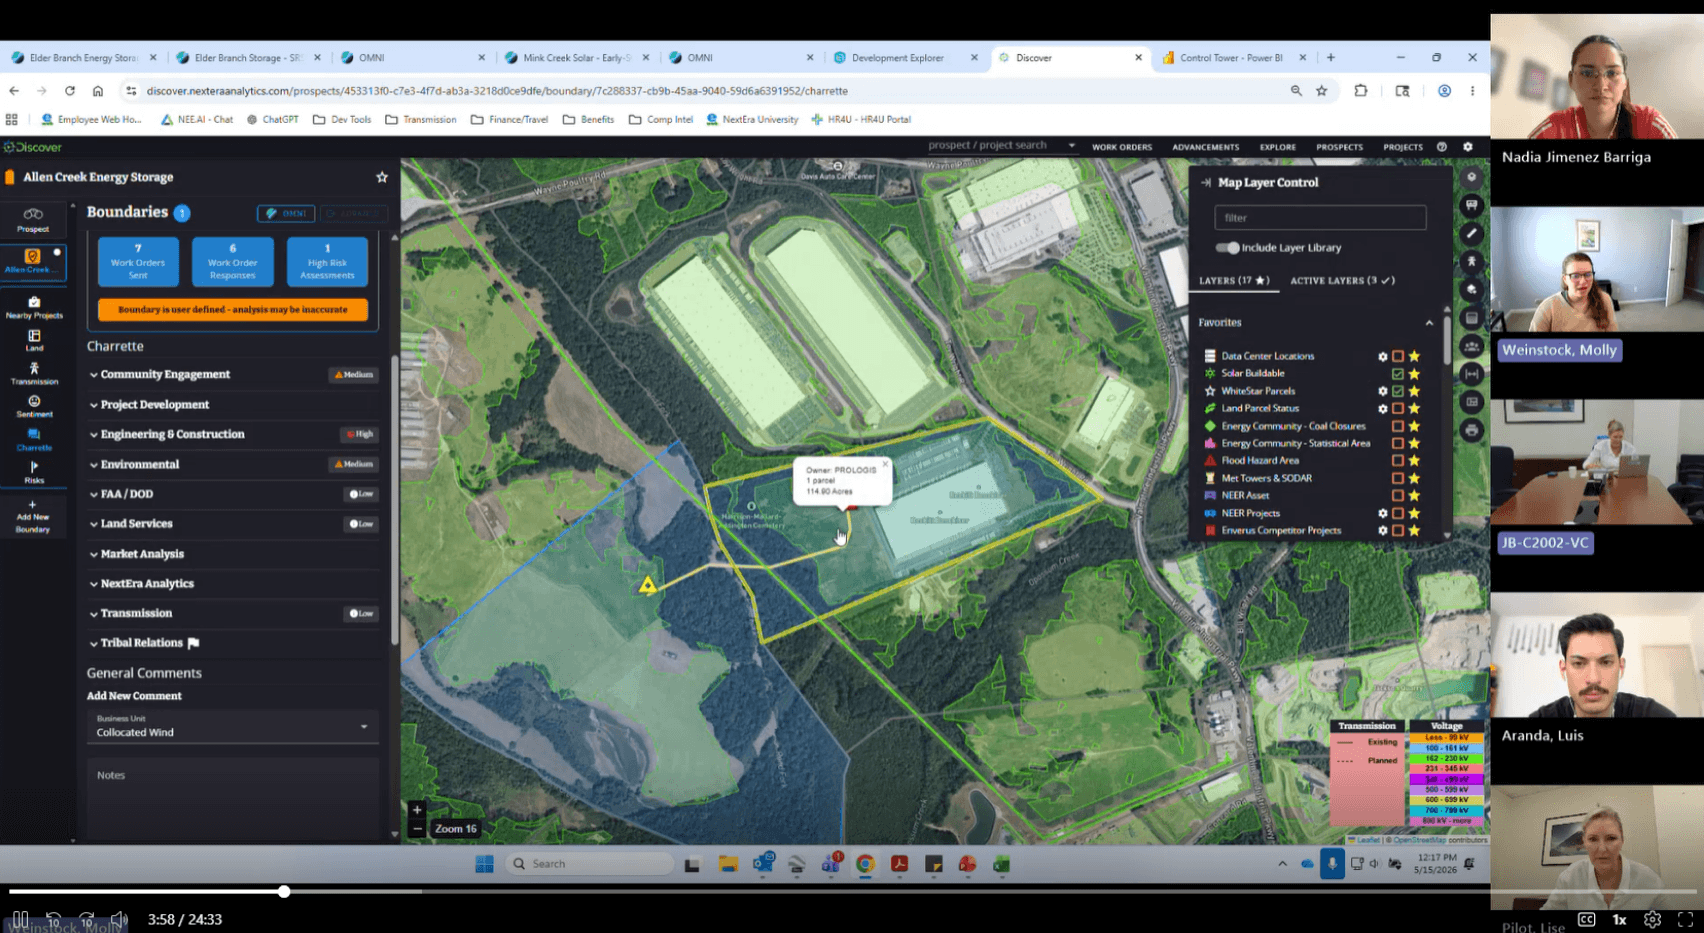Open ADVANCEMENTS in the top menu
Image resolution: width=1704 pixels, height=933 pixels.
pos(1205,147)
